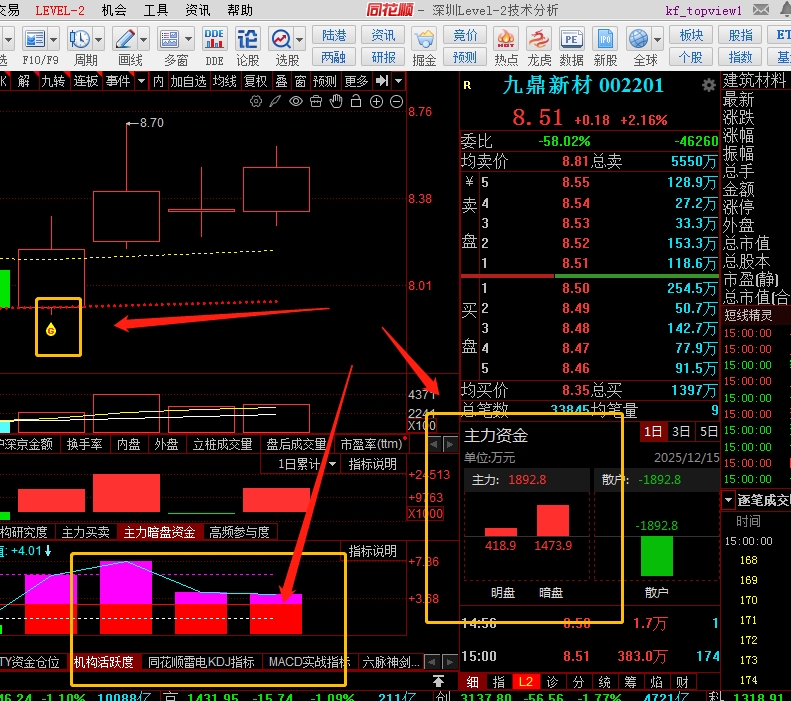The height and width of the screenshot is (701, 791).
Task: Select the 1日 period in 主力资金
Action: (x=653, y=431)
